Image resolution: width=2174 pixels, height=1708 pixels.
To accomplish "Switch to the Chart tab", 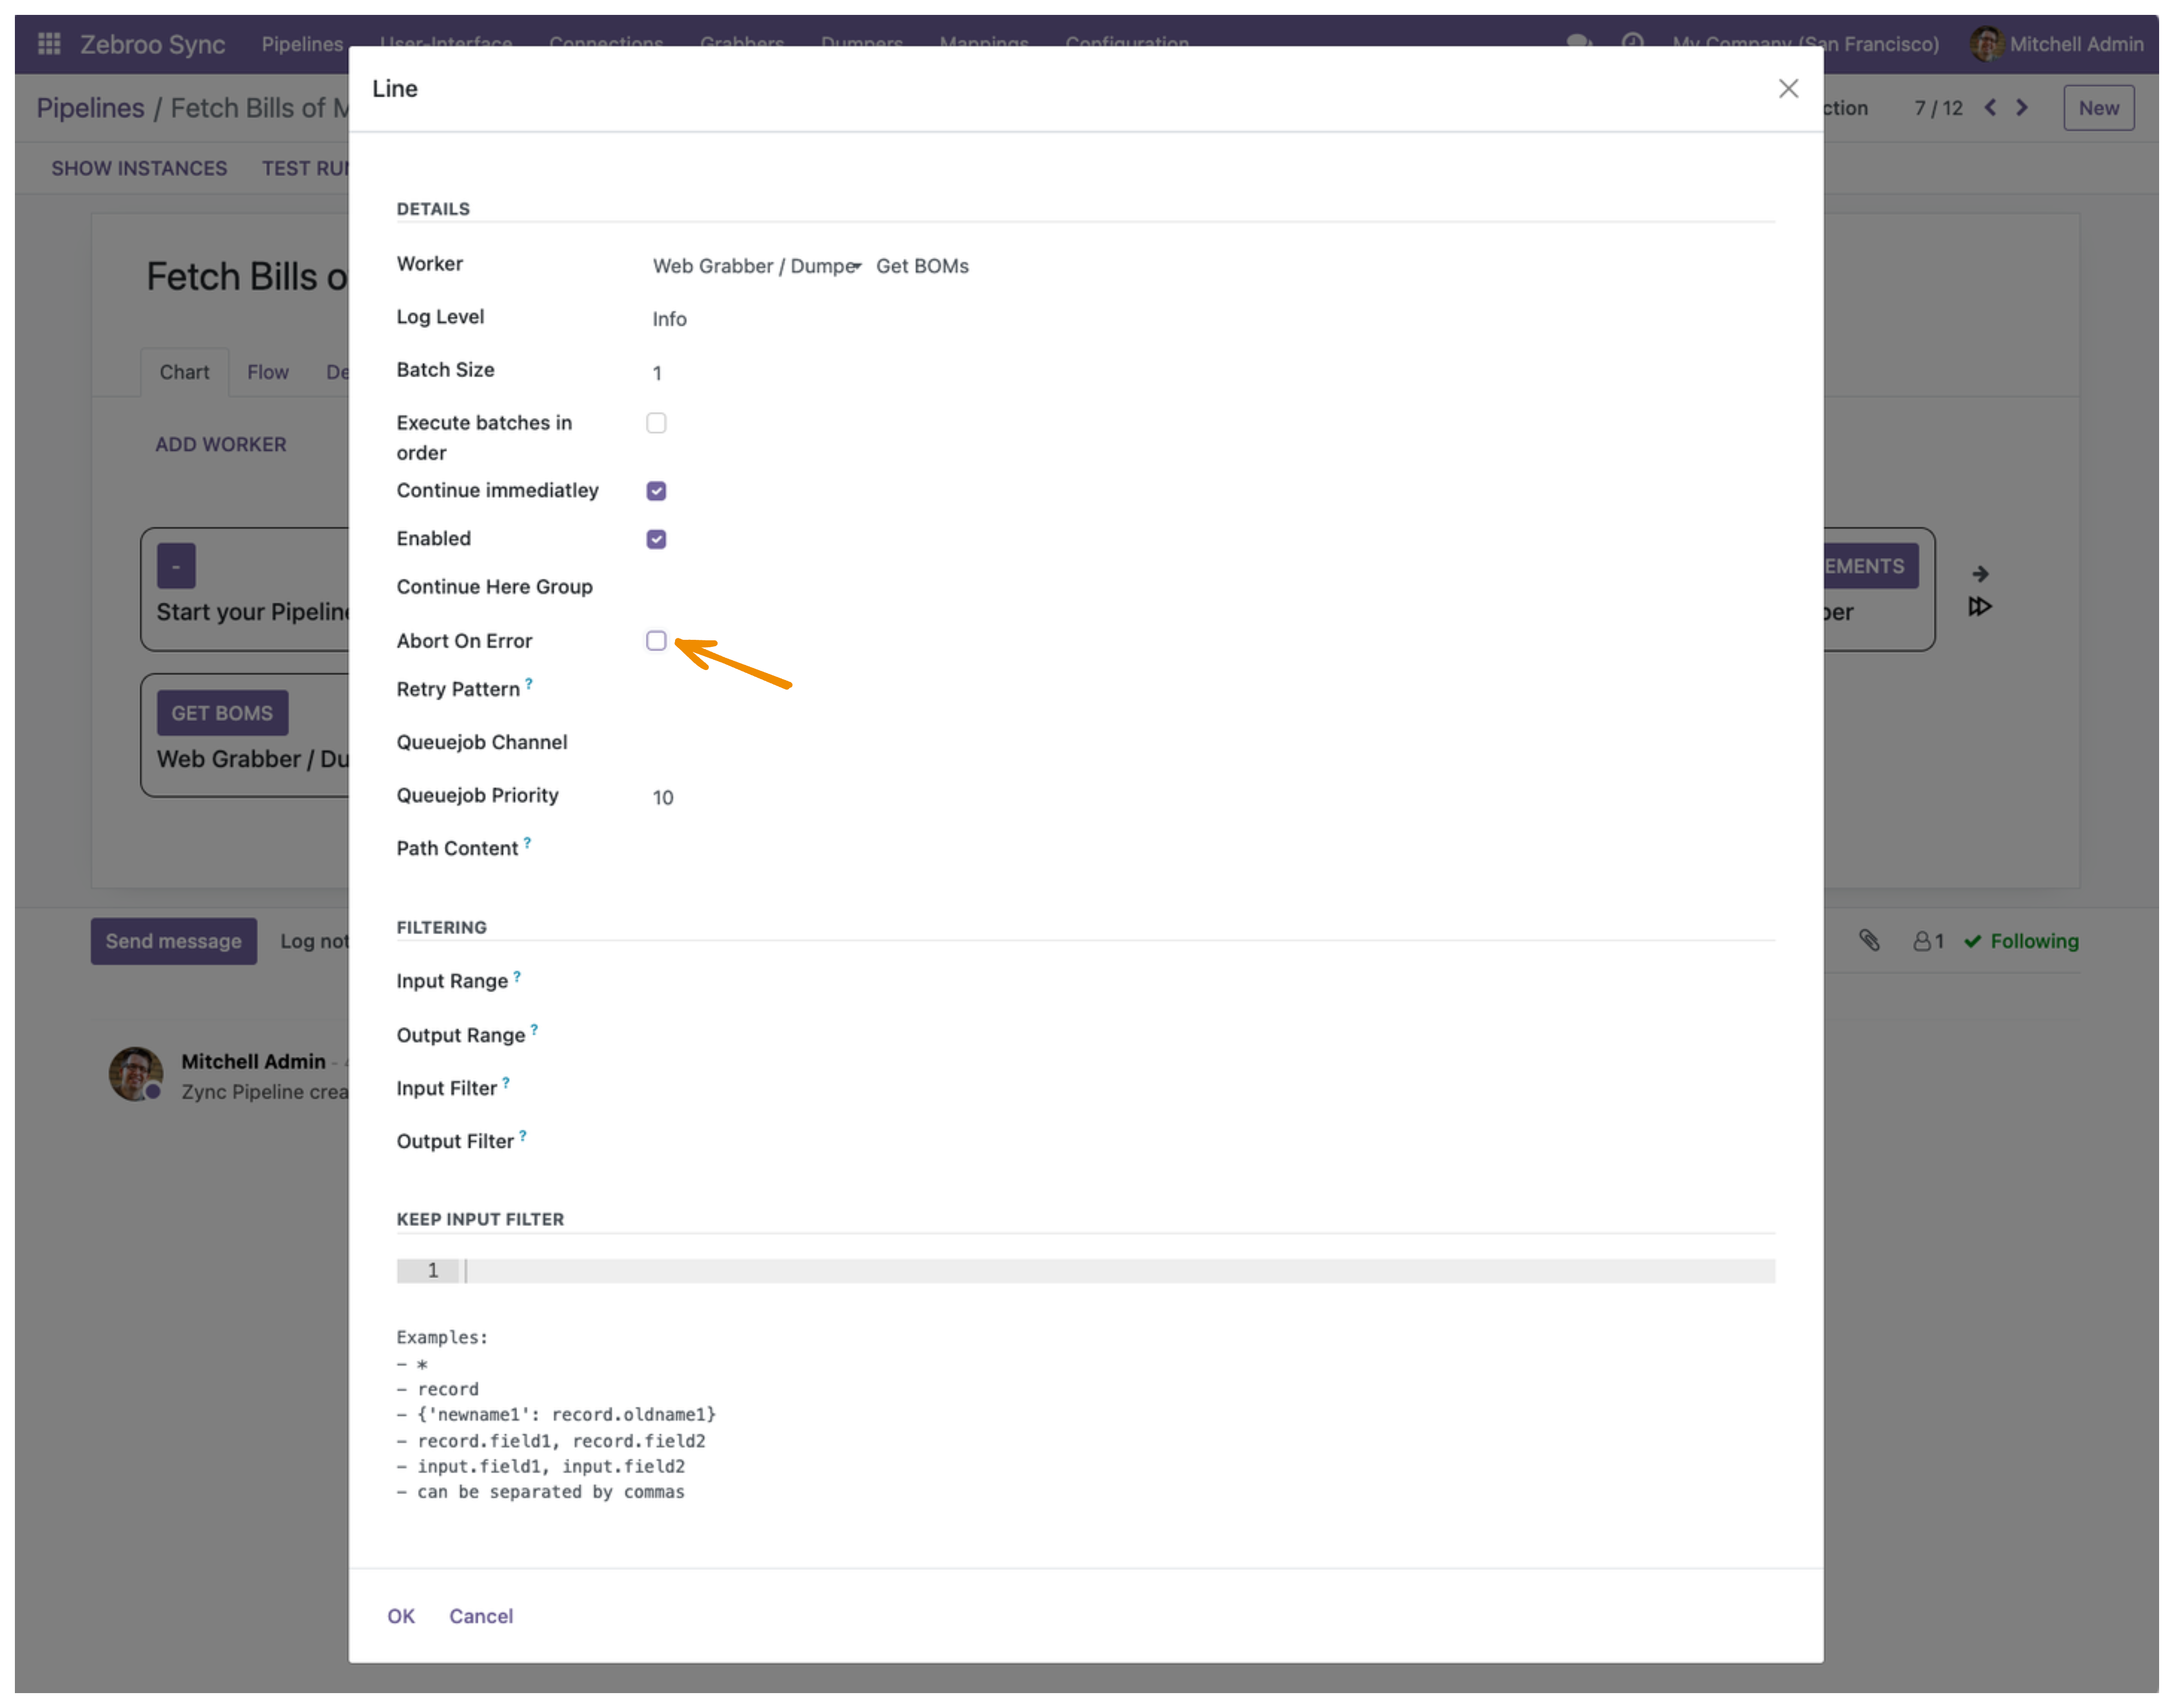I will click(185, 372).
